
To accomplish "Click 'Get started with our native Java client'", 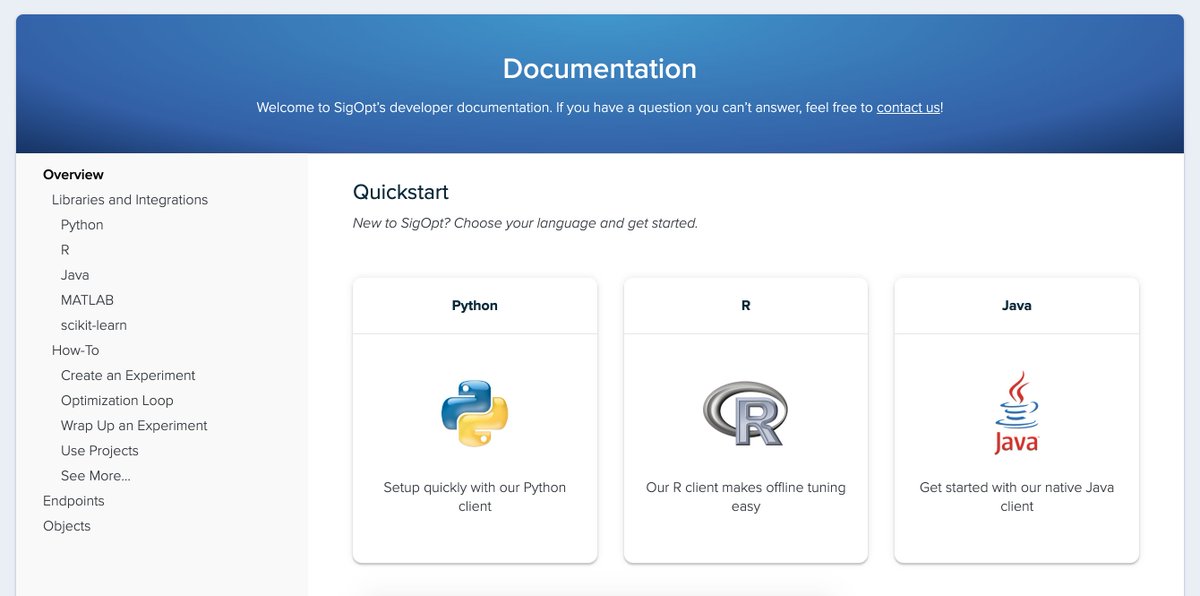I will (1017, 497).
